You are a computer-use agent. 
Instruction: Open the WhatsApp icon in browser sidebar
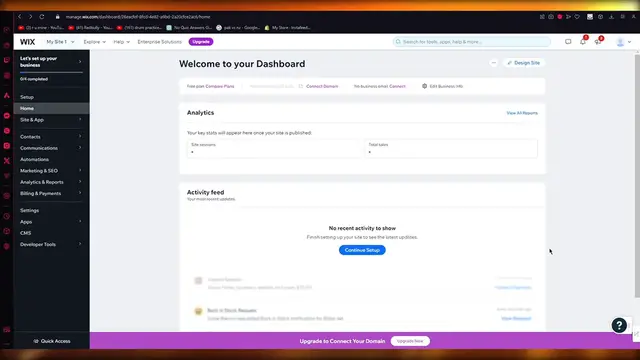pos(7,131)
